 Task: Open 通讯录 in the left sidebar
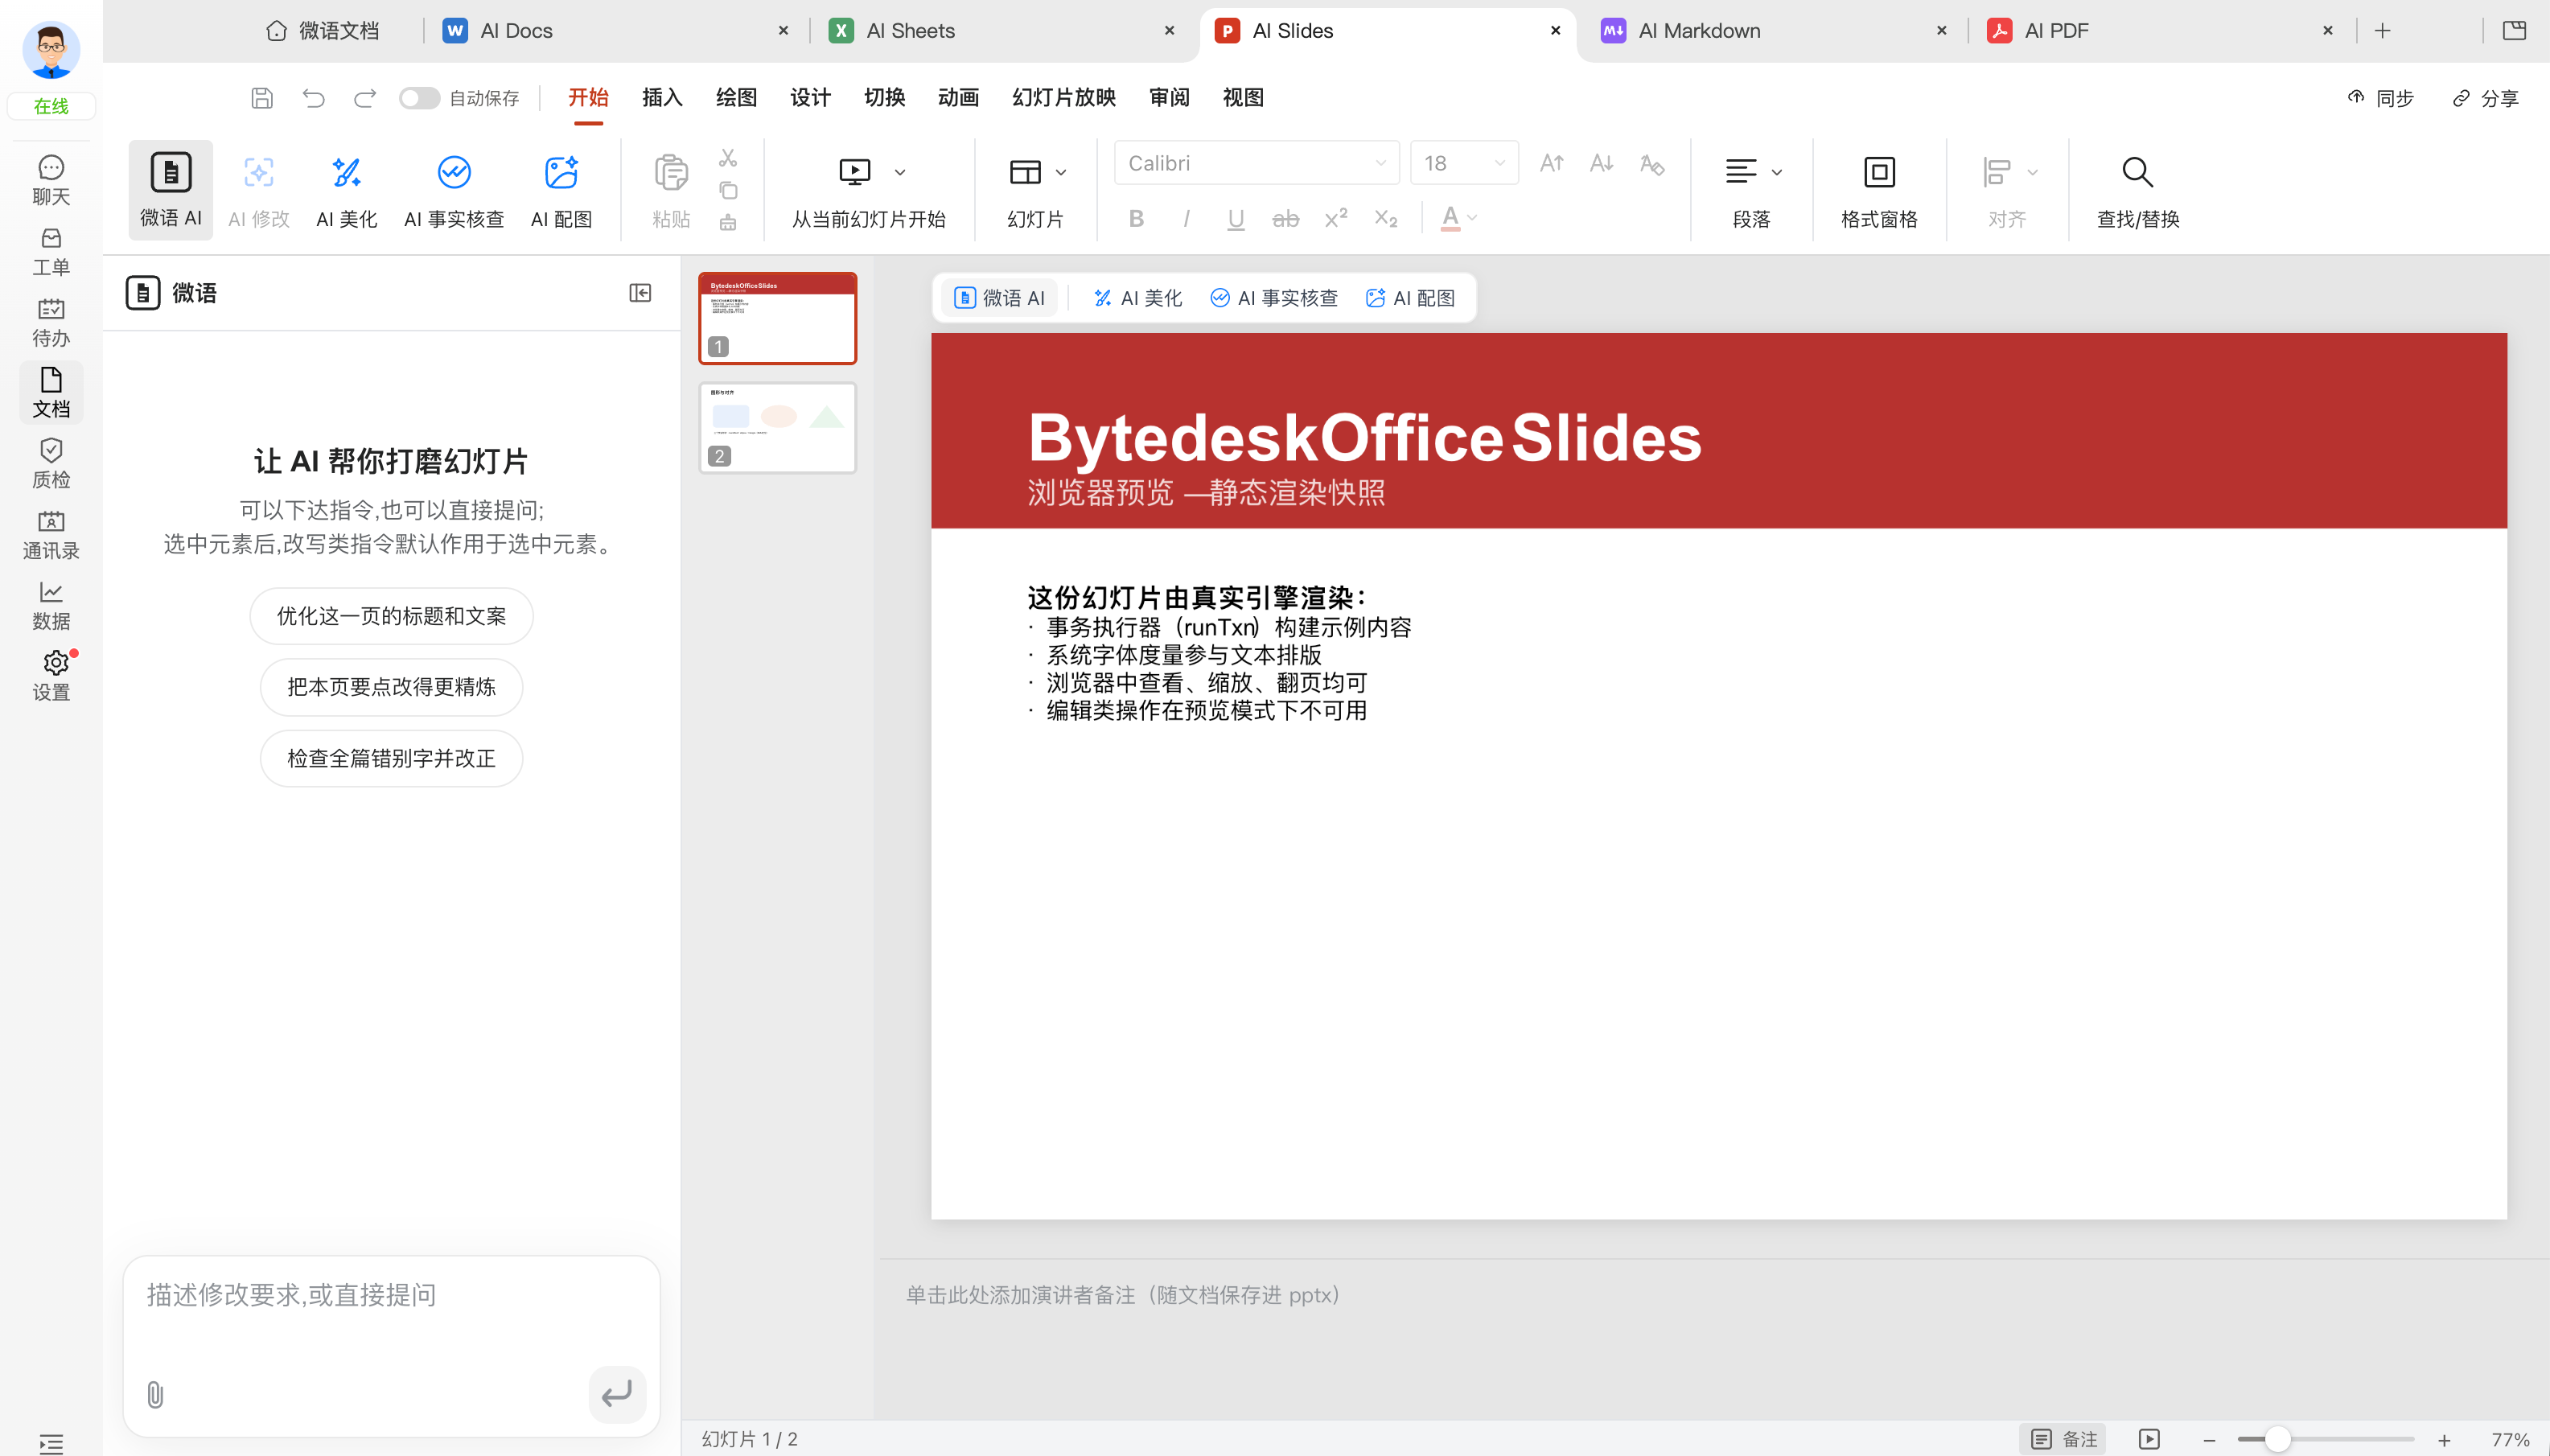[x=51, y=534]
